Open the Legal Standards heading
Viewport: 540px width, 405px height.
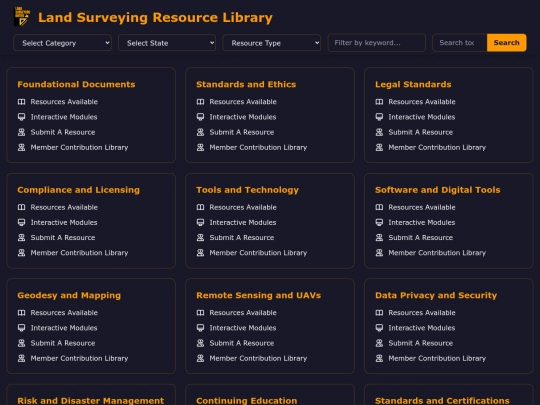413,84
